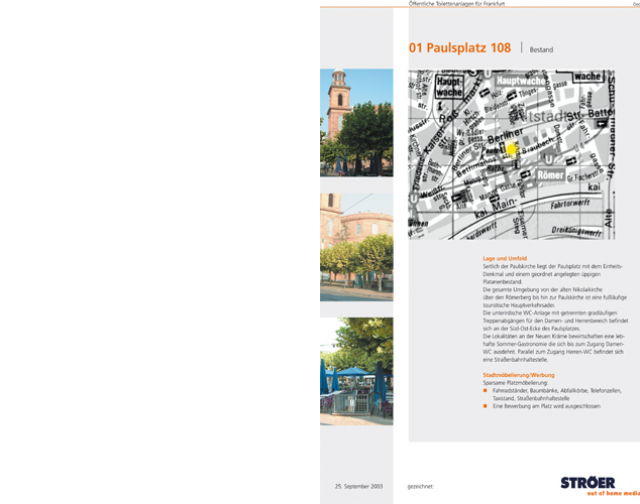
Task: Click the yellow location marker on the map
Action: [512, 148]
